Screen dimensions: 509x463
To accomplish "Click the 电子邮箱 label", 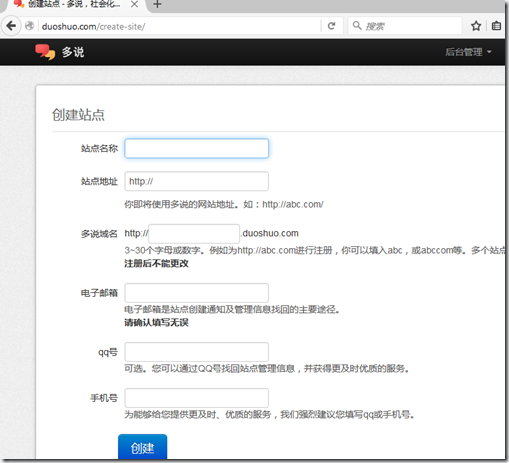I will coord(99,293).
